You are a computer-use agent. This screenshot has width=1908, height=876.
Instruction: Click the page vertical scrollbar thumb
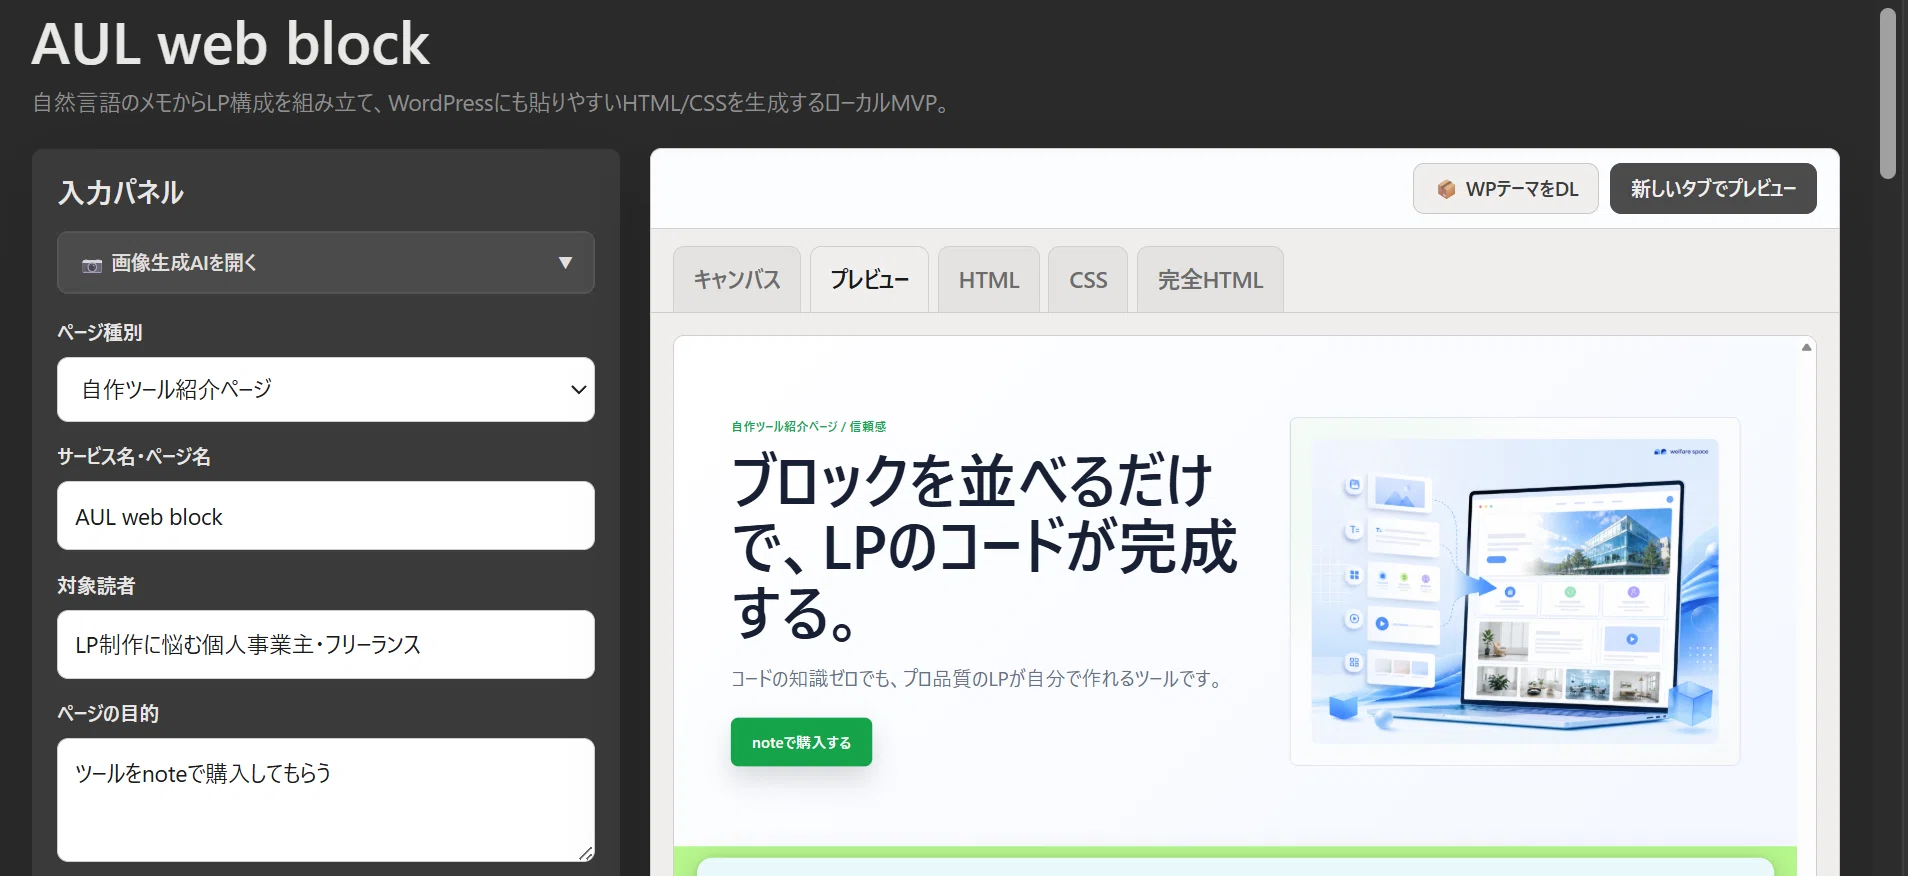[x=1888, y=93]
